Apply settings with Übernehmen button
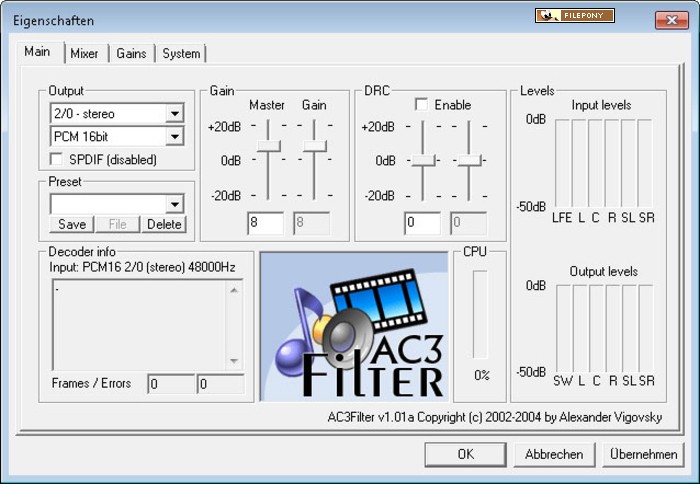Image resolution: width=700 pixels, height=484 pixels. 643,455
